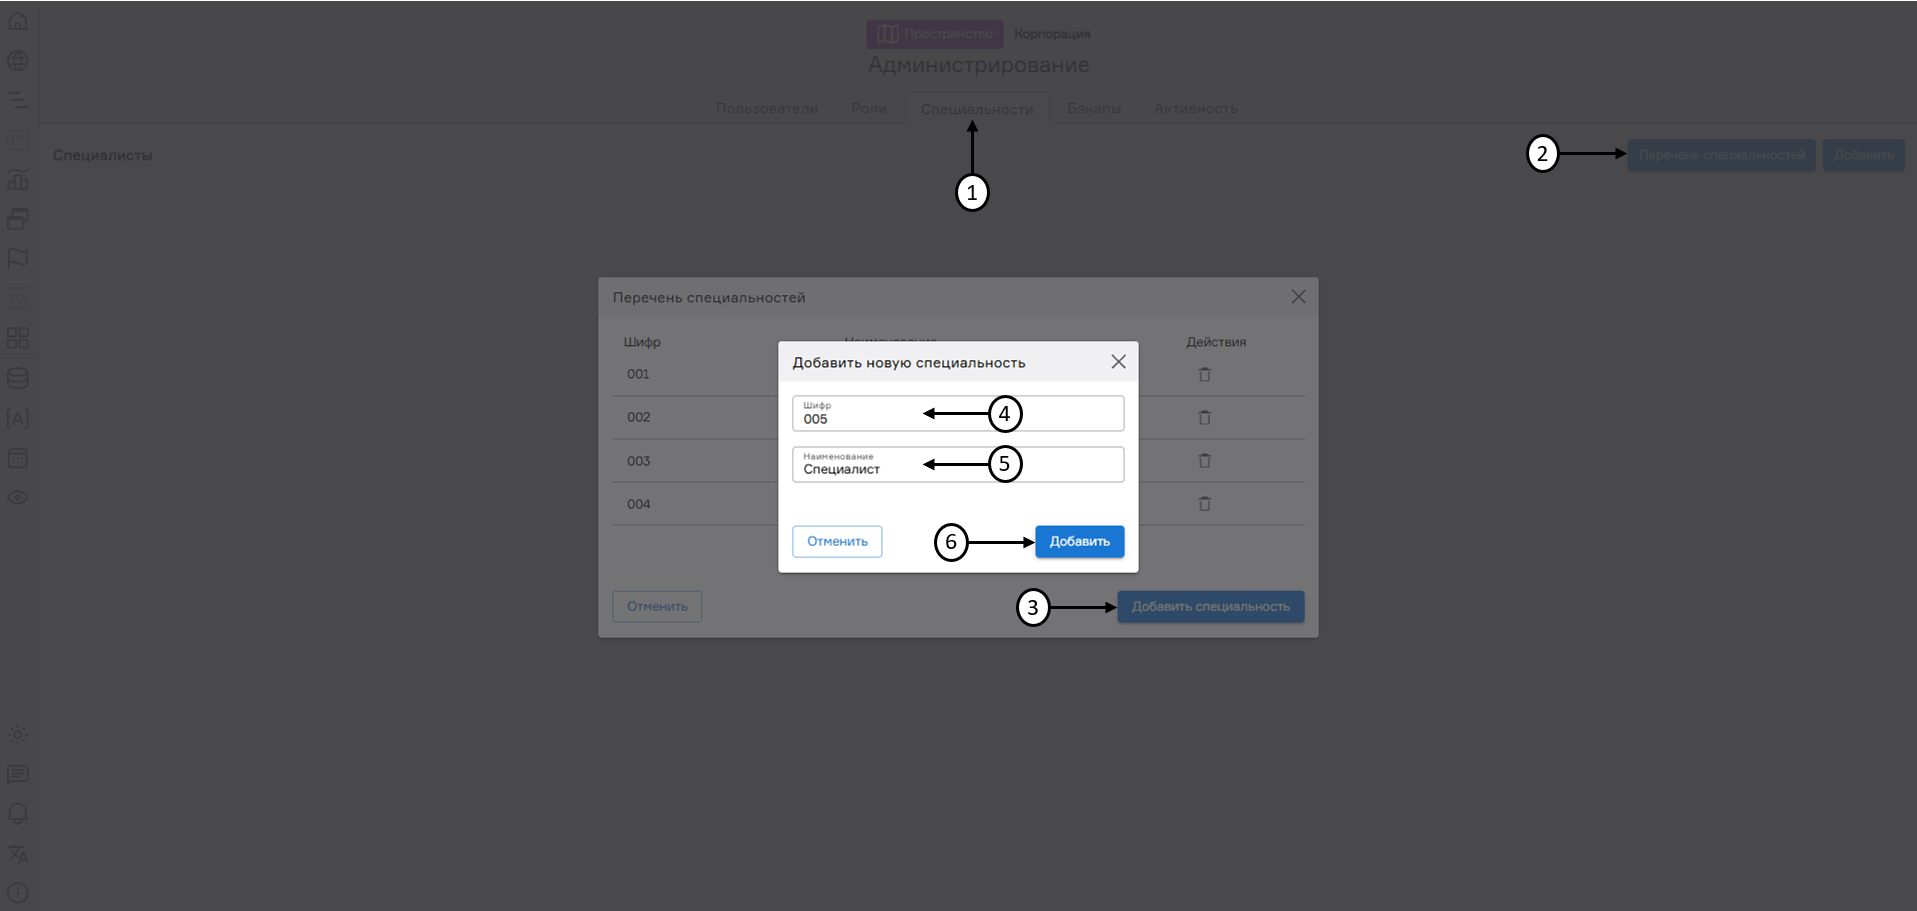The height and width of the screenshot is (911, 1917).
Task: Click the calendar icon in the sidebar
Action: [x=18, y=457]
